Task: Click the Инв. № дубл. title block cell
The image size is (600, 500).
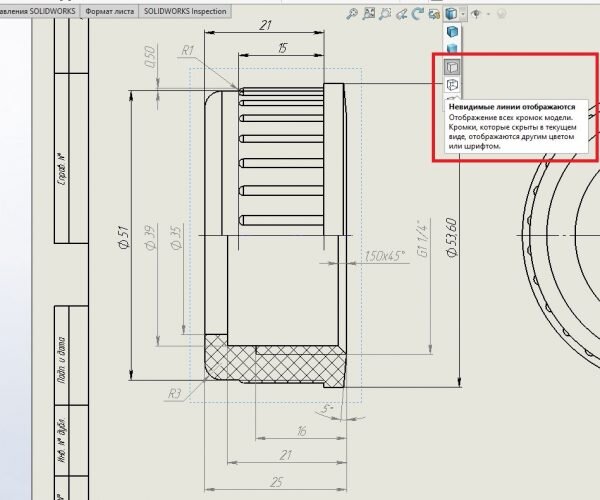Action: pyautogui.click(x=62, y=441)
